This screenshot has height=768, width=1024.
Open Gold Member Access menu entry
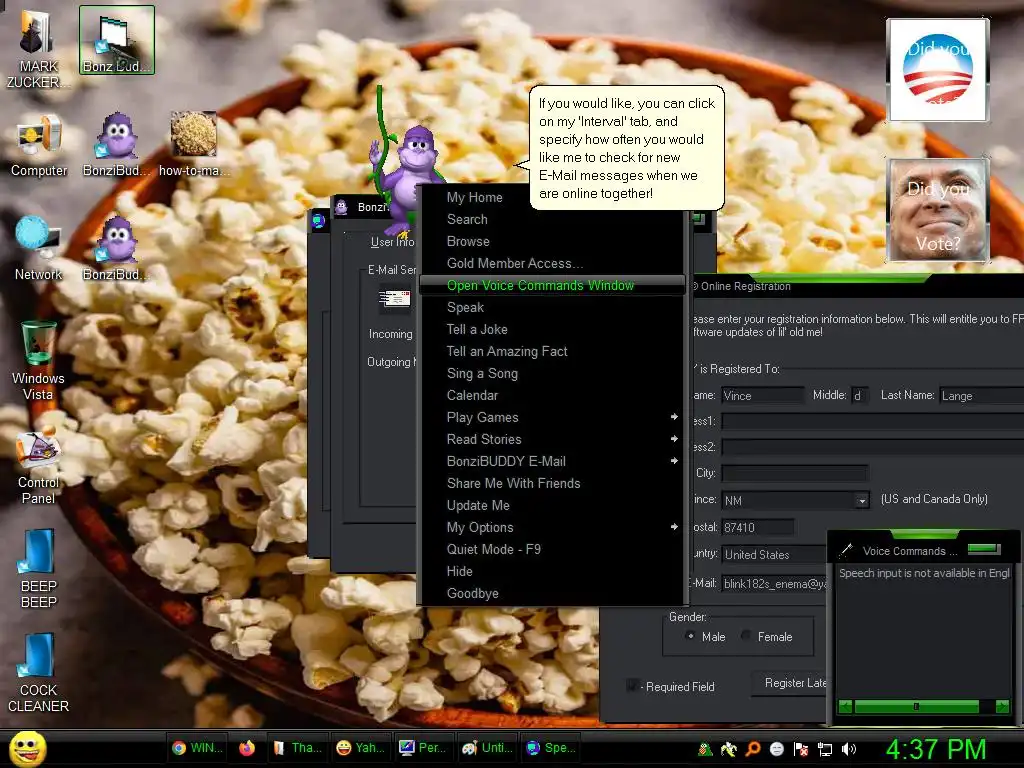coord(551,263)
